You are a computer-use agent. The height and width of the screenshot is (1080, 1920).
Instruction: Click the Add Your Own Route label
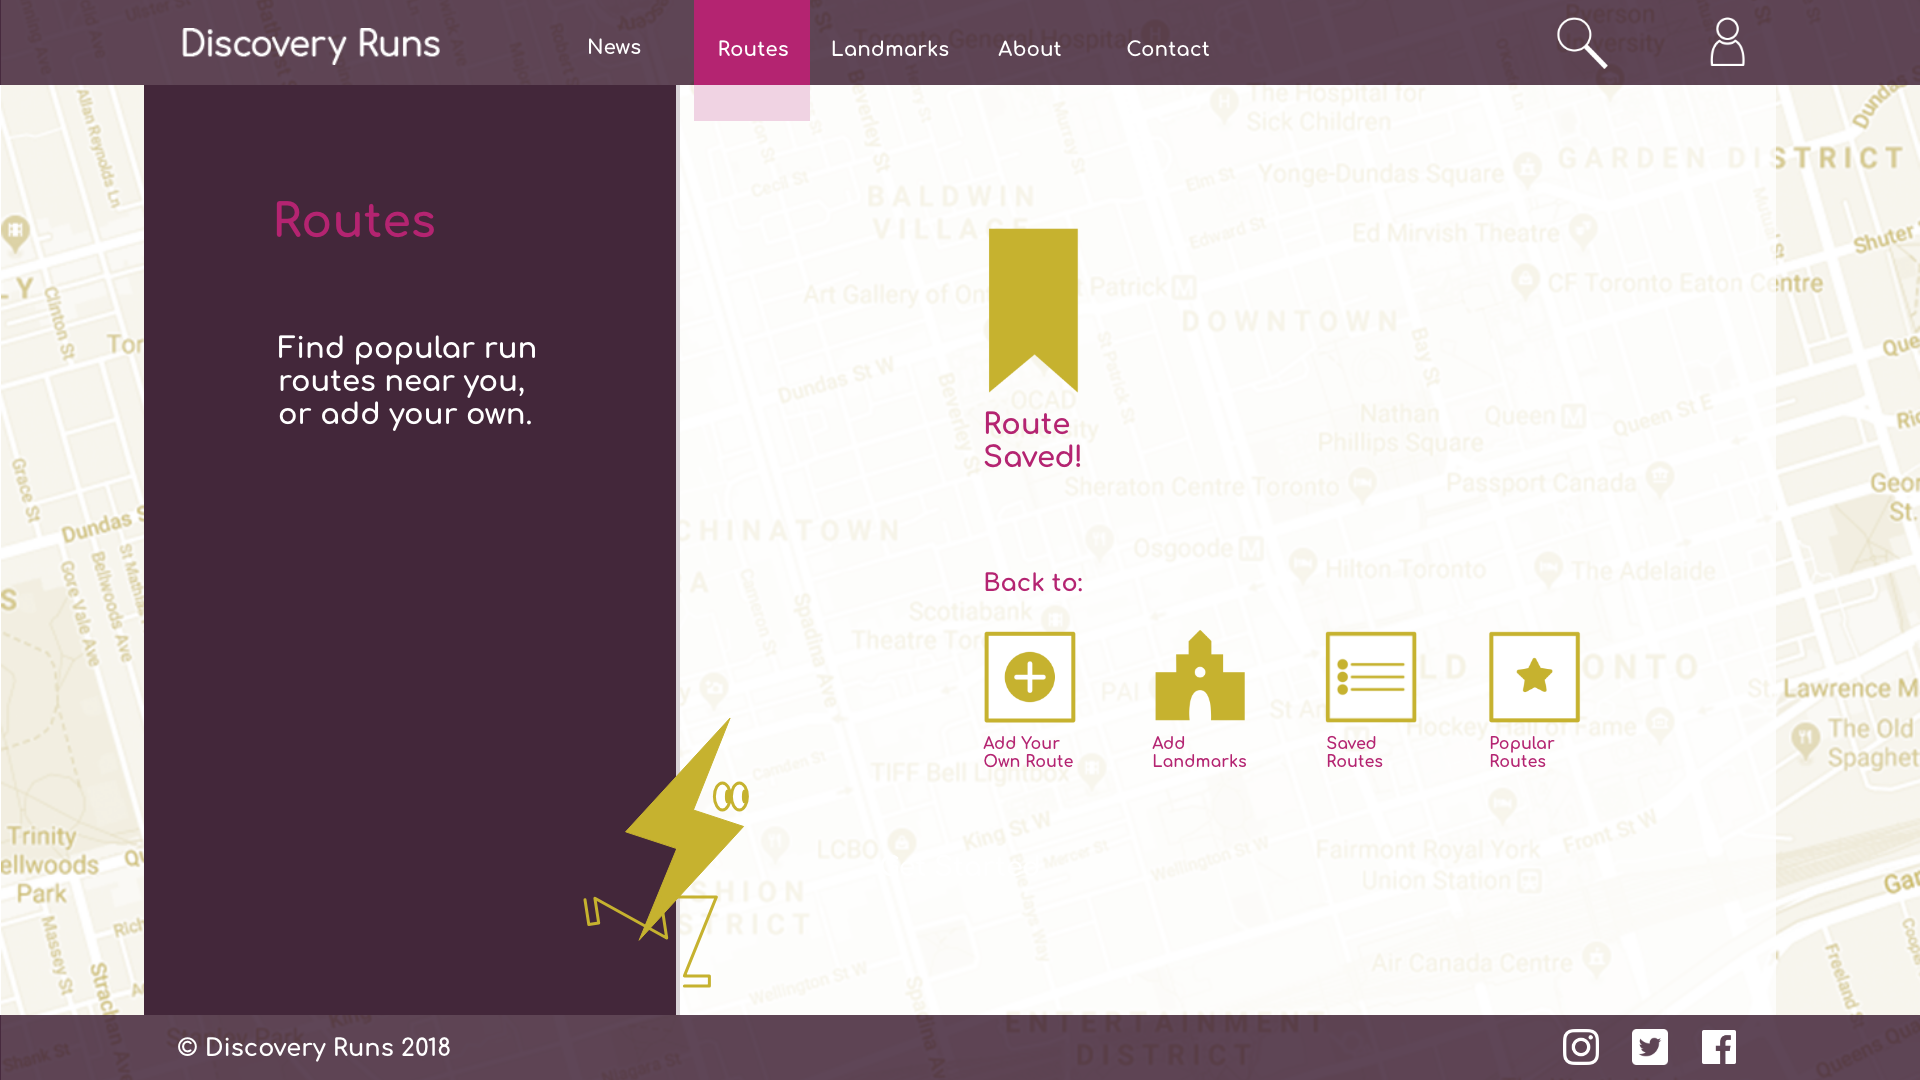(1028, 752)
